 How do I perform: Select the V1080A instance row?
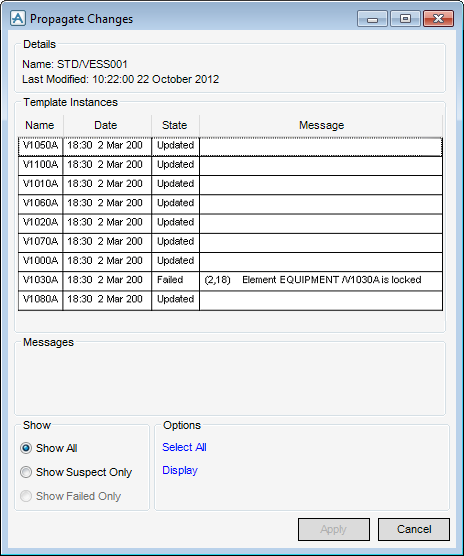coord(230,300)
